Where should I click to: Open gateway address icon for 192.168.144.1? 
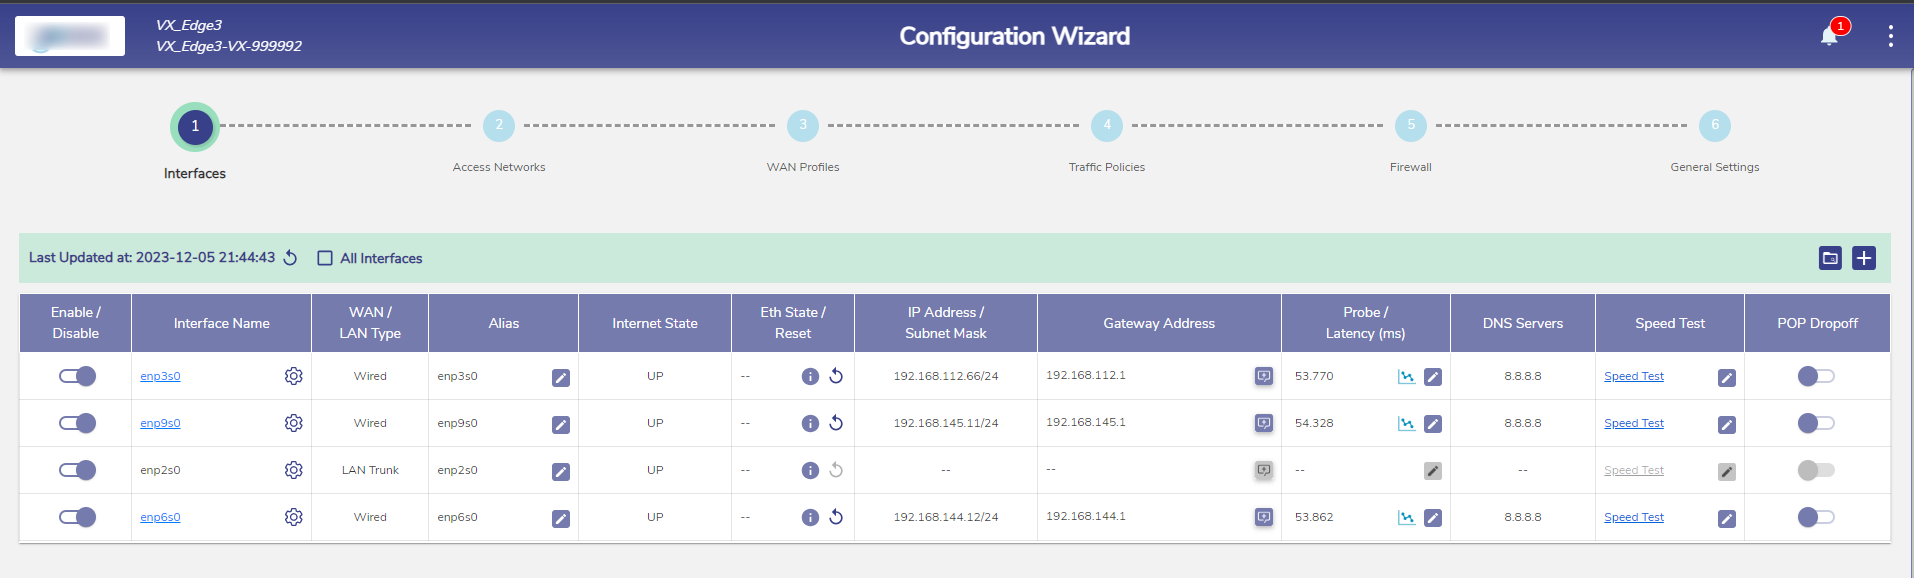coord(1264,517)
